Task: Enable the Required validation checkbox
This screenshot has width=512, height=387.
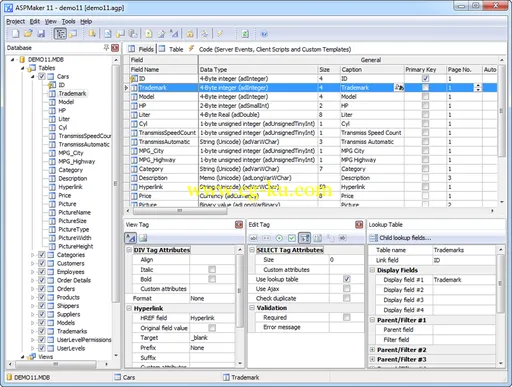Action: click(347, 317)
